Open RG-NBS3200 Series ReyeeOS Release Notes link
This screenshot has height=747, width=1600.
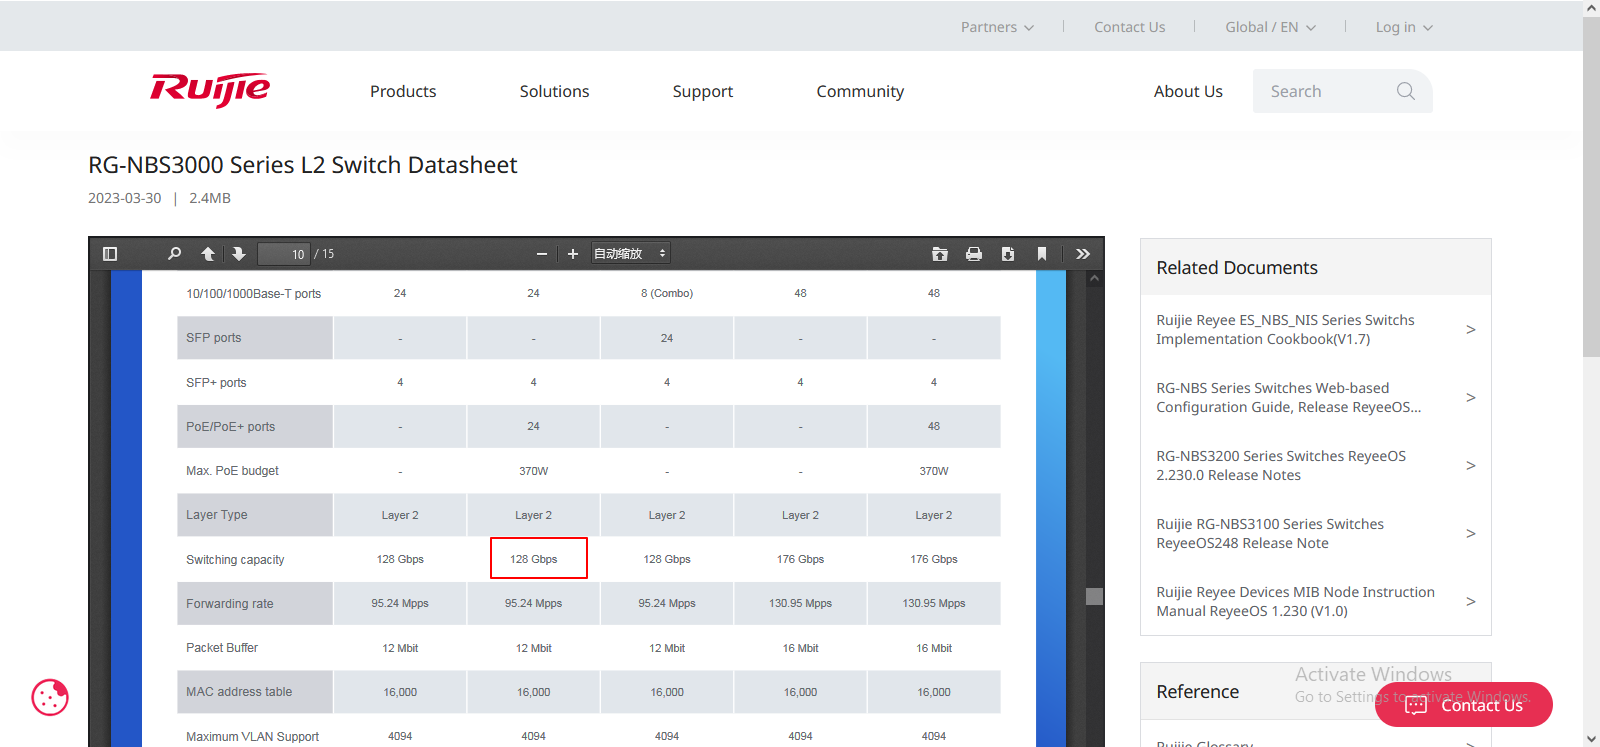(1280, 465)
